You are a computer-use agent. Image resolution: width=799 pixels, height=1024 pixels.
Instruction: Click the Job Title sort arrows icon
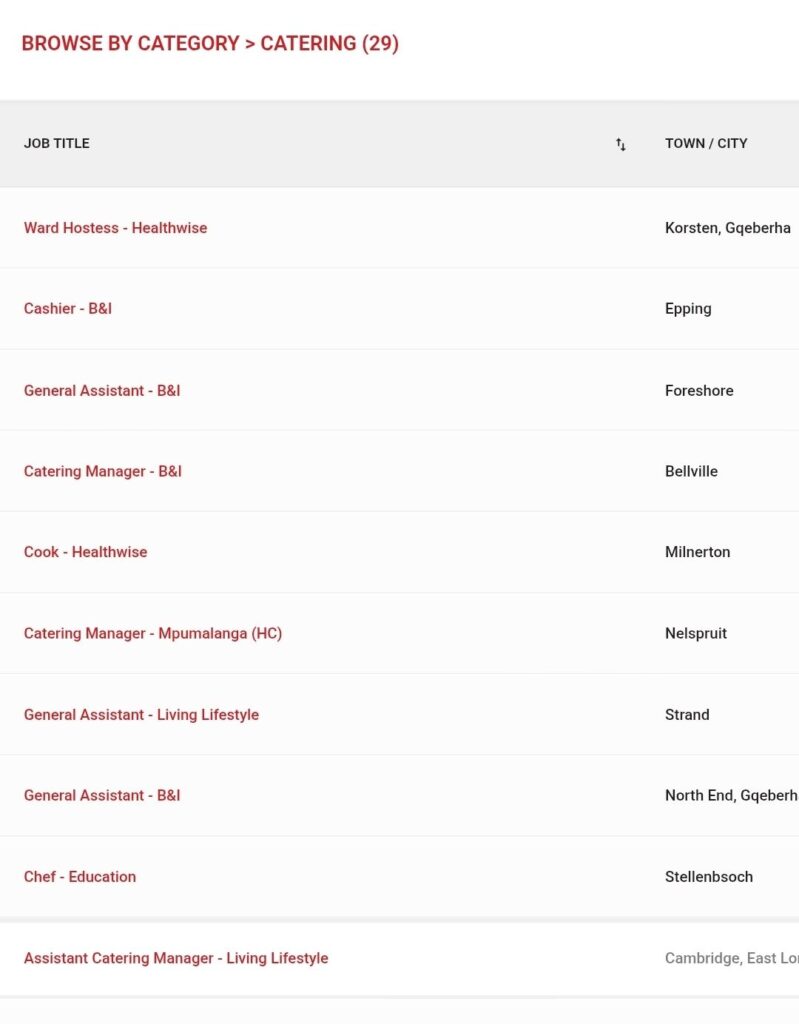click(x=621, y=144)
